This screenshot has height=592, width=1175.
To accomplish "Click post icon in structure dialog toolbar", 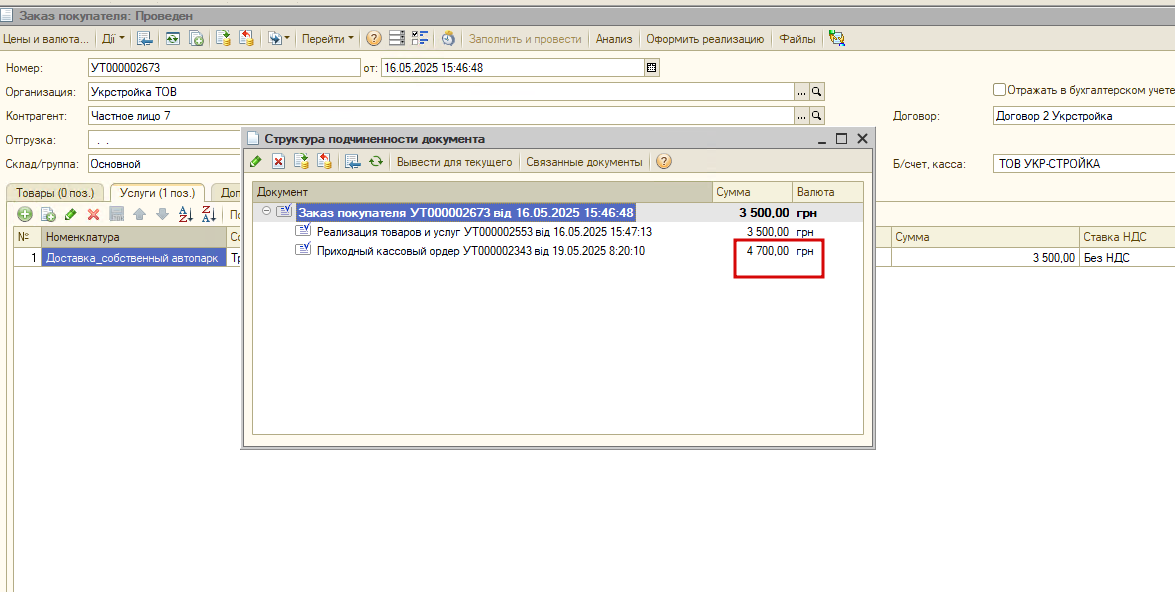I will pyautogui.click(x=301, y=161).
